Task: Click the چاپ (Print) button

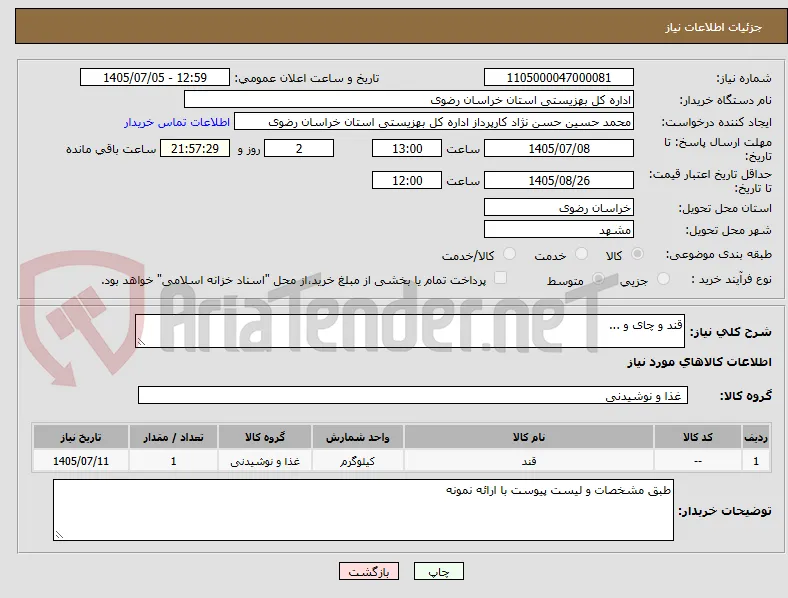Action: [x=439, y=571]
